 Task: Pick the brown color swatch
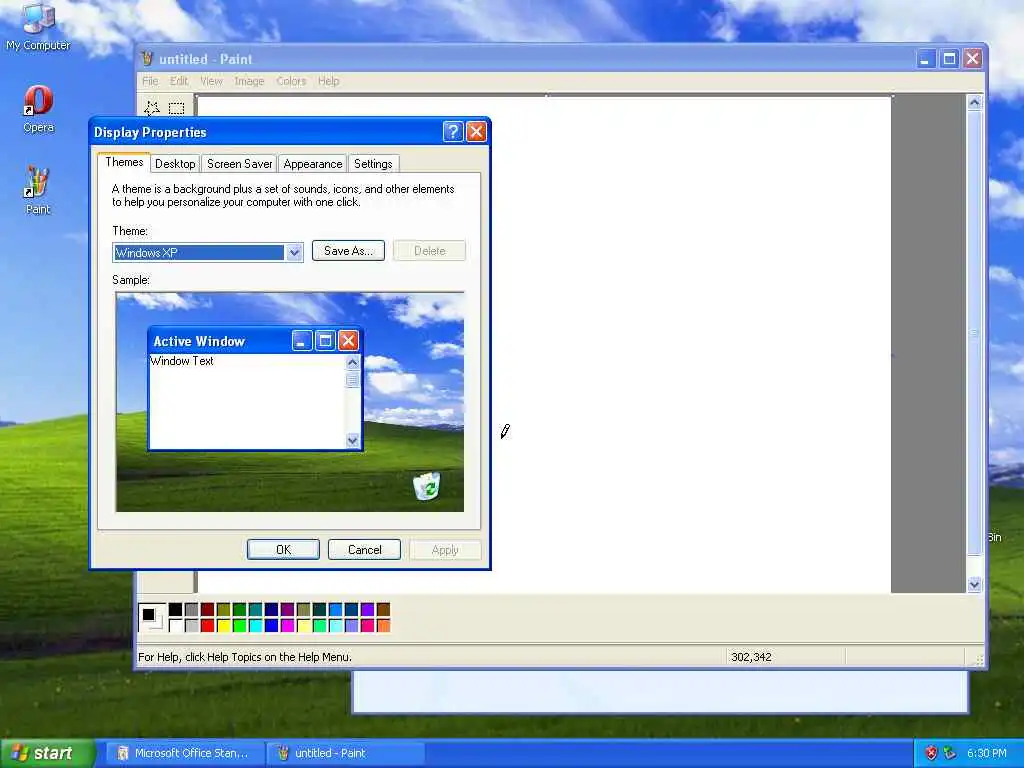point(383,610)
